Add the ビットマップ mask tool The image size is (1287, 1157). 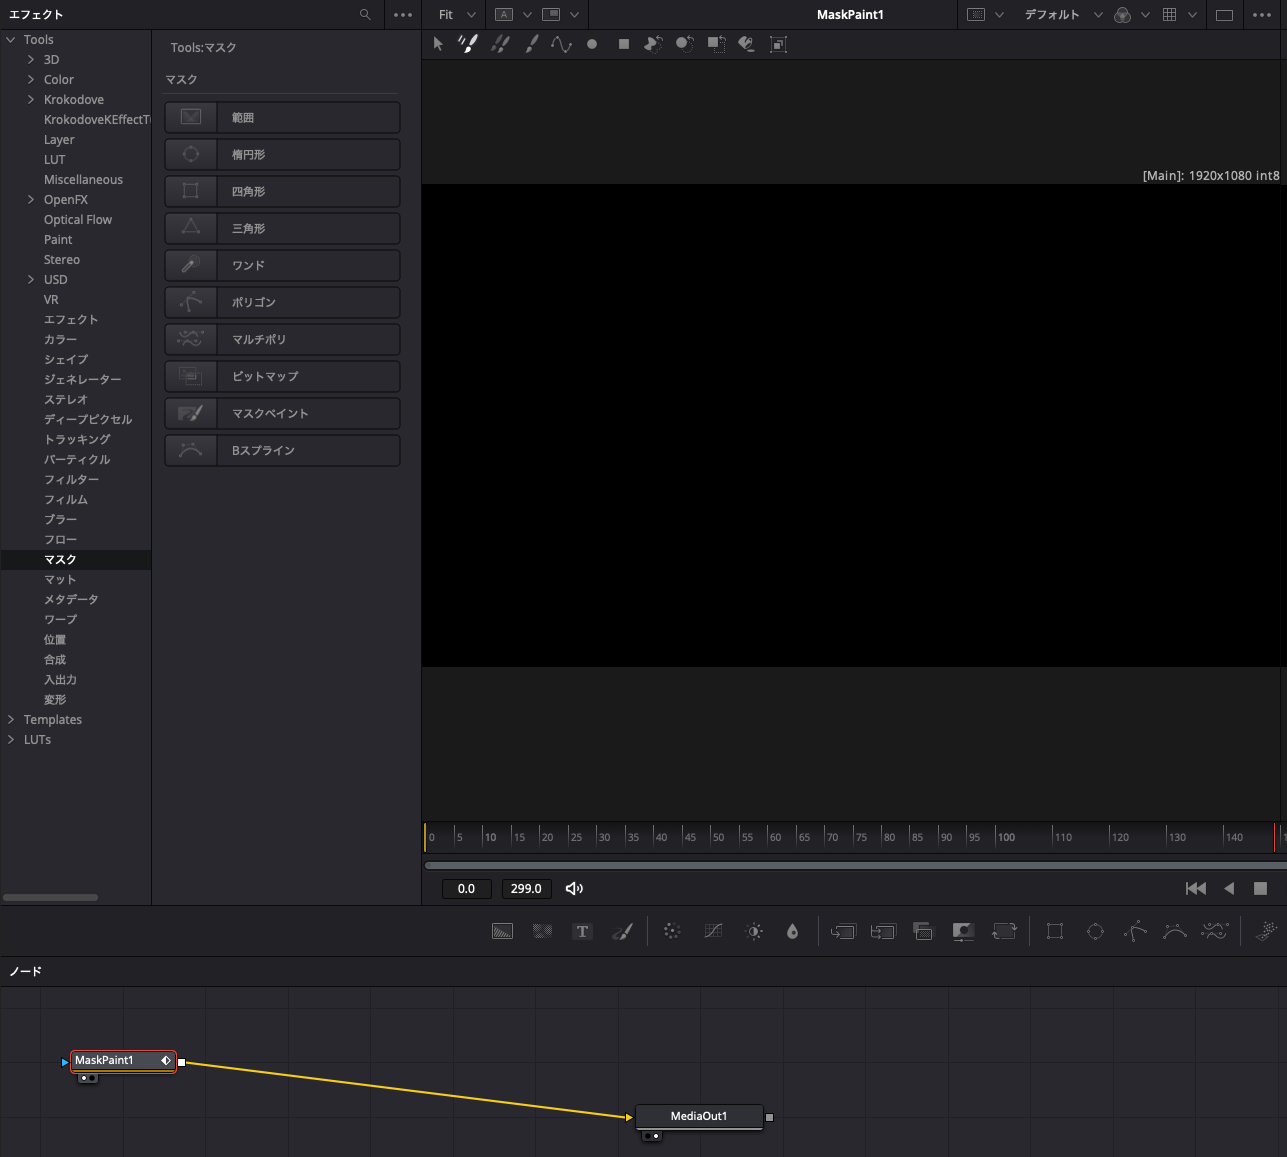tap(282, 376)
